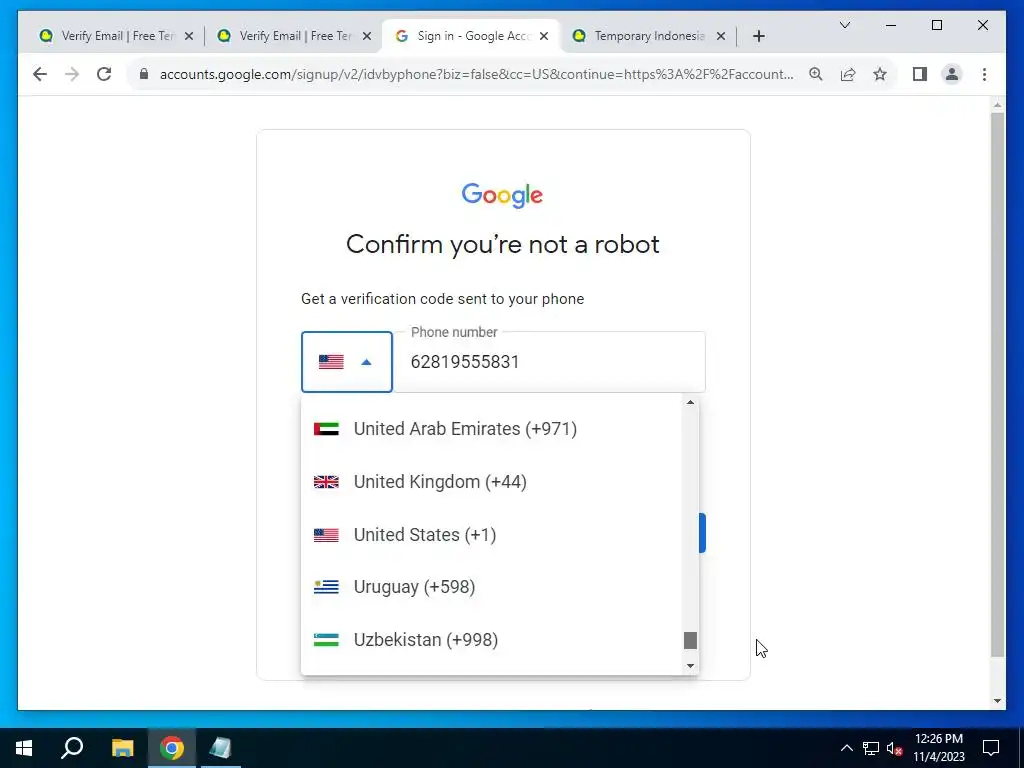Collapse the country code dropdown
Viewport: 1024px width, 768px height.
[x=346, y=362]
